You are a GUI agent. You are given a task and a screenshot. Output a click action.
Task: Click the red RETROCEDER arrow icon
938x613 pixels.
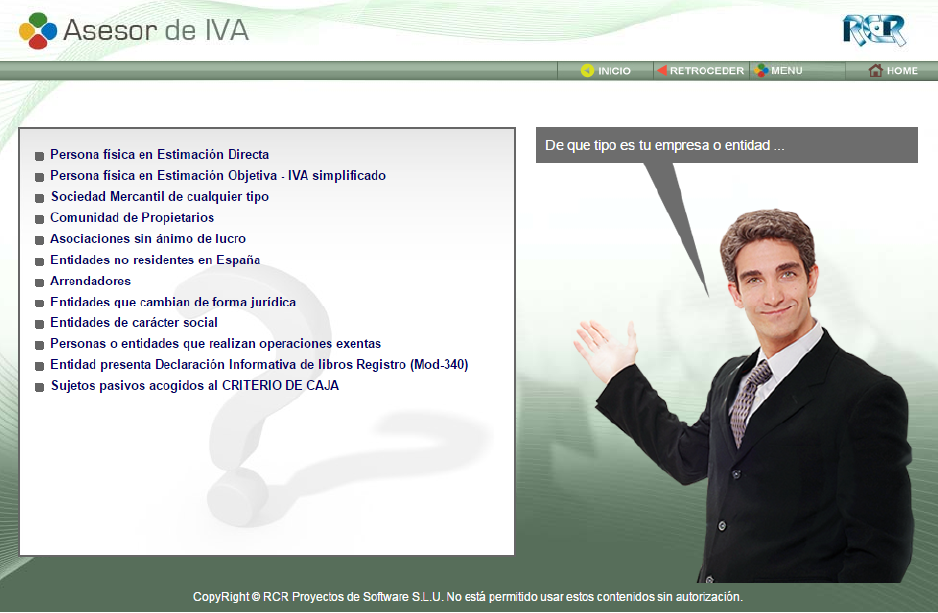tap(662, 70)
